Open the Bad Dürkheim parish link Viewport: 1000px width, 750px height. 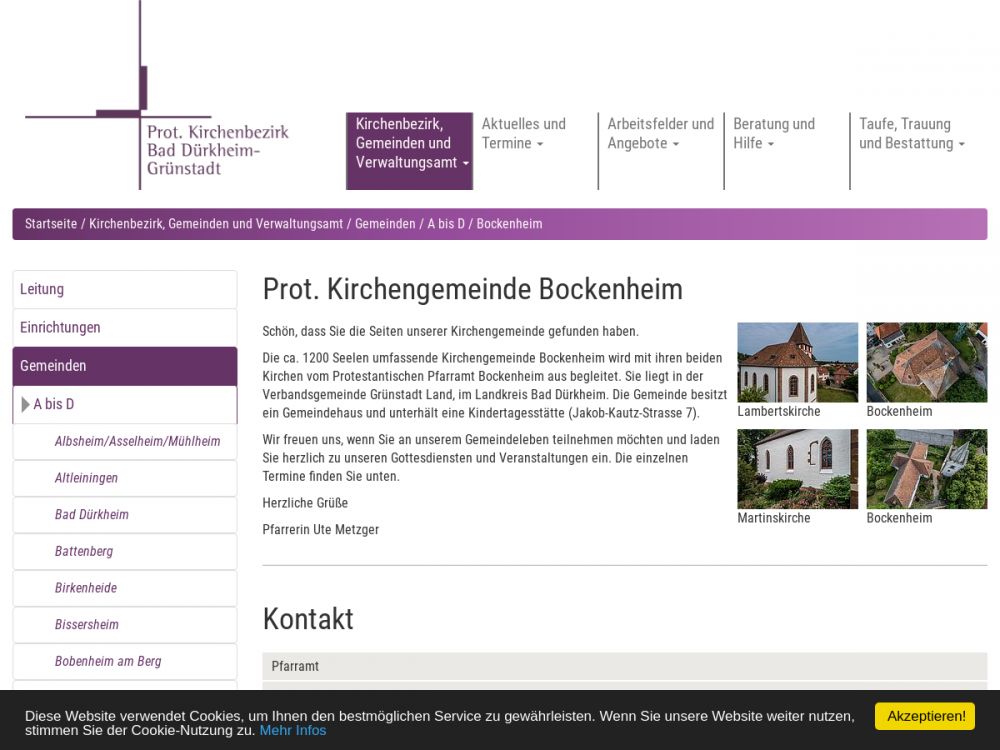pyautogui.click(x=92, y=515)
